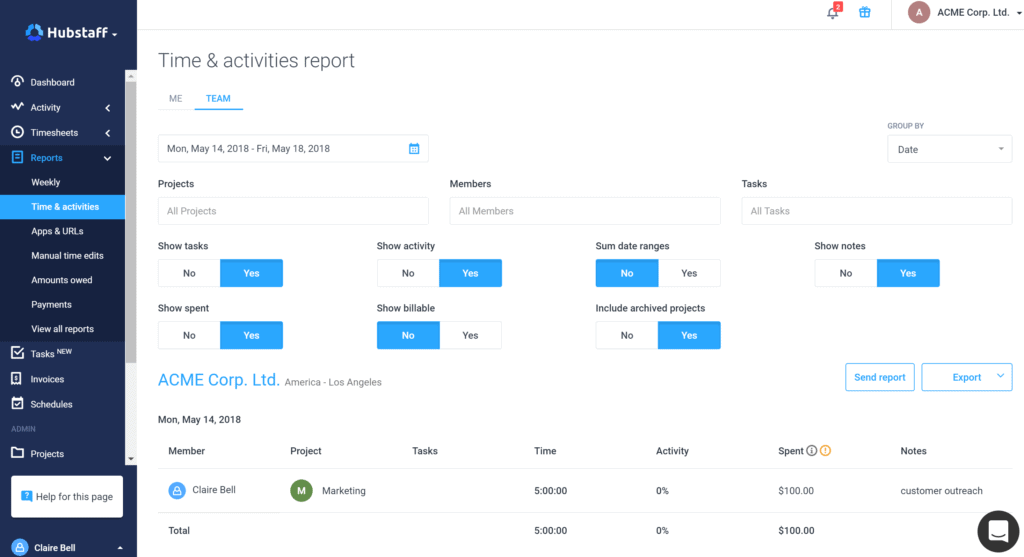
Task: Click the Activity pulse icon
Action: pos(18,106)
